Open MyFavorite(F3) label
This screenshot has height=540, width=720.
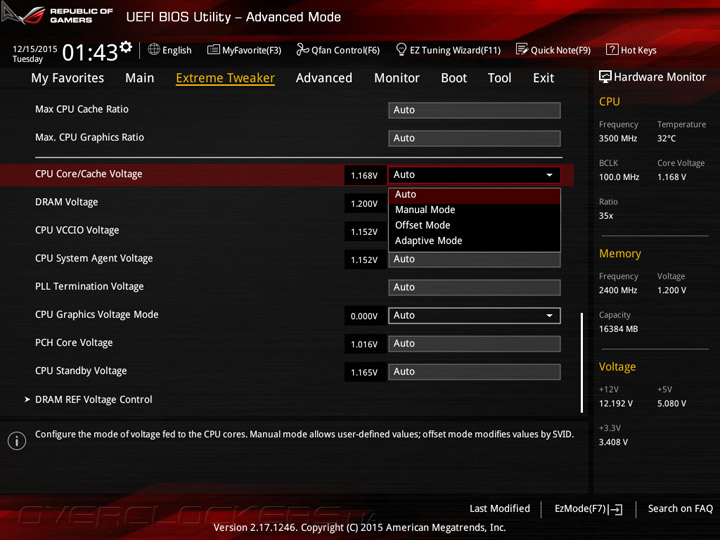252,50
